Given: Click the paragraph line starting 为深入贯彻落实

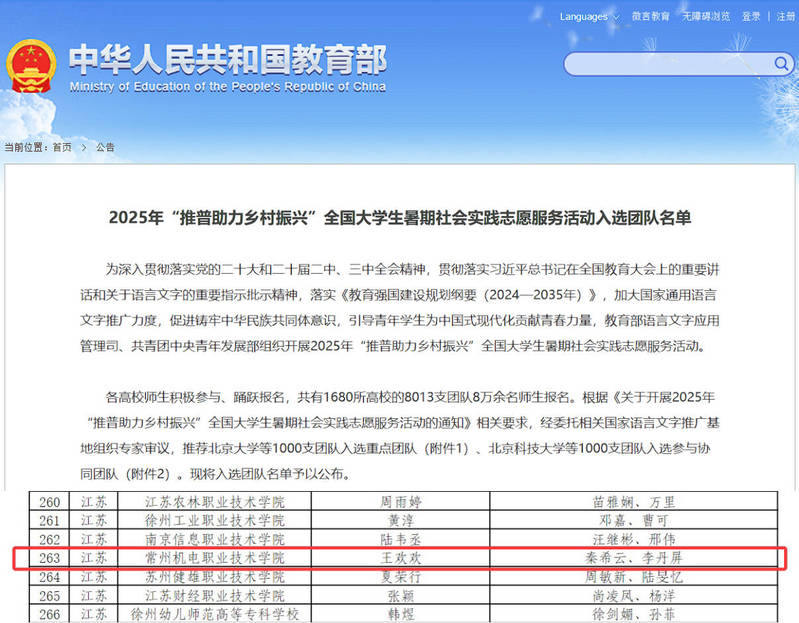Looking at the screenshot, I should pos(412,269).
